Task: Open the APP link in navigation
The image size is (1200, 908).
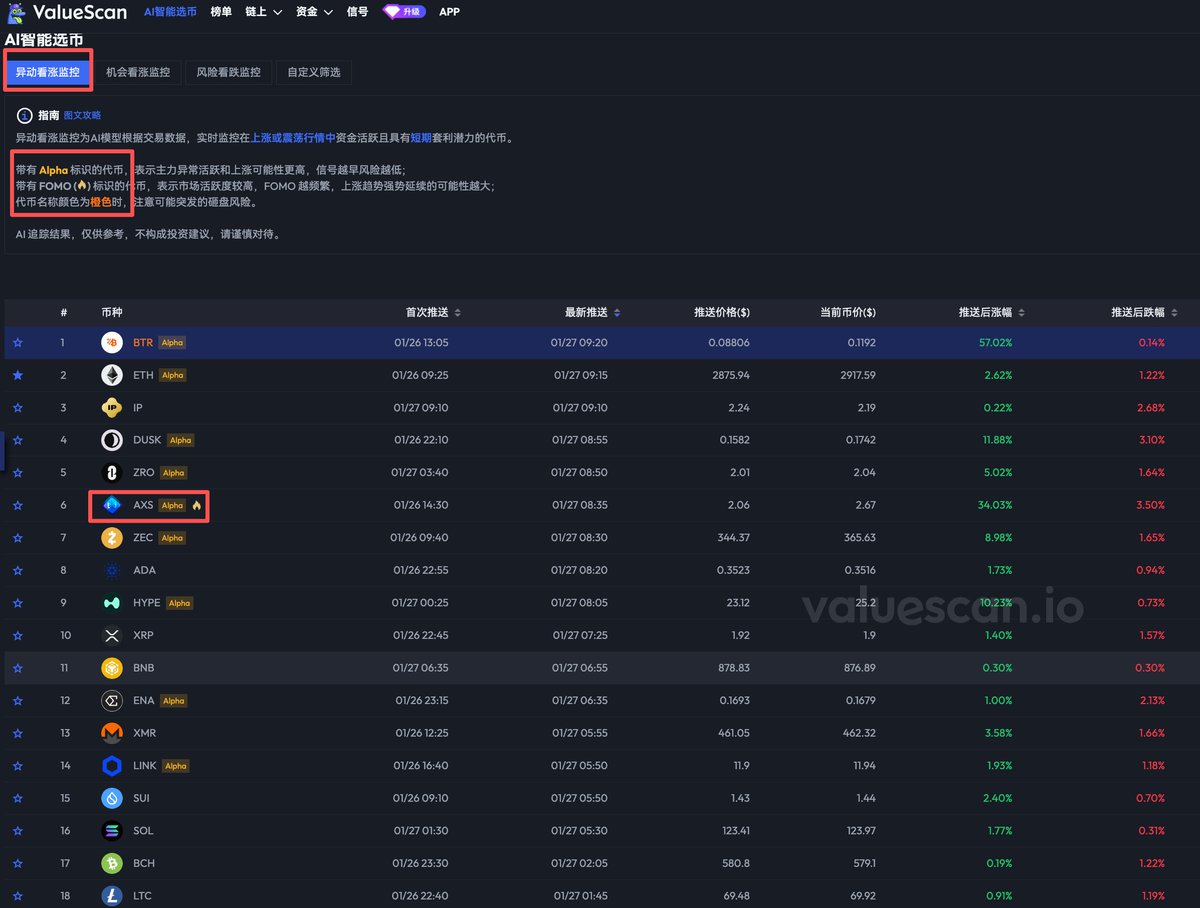Action: tap(450, 12)
